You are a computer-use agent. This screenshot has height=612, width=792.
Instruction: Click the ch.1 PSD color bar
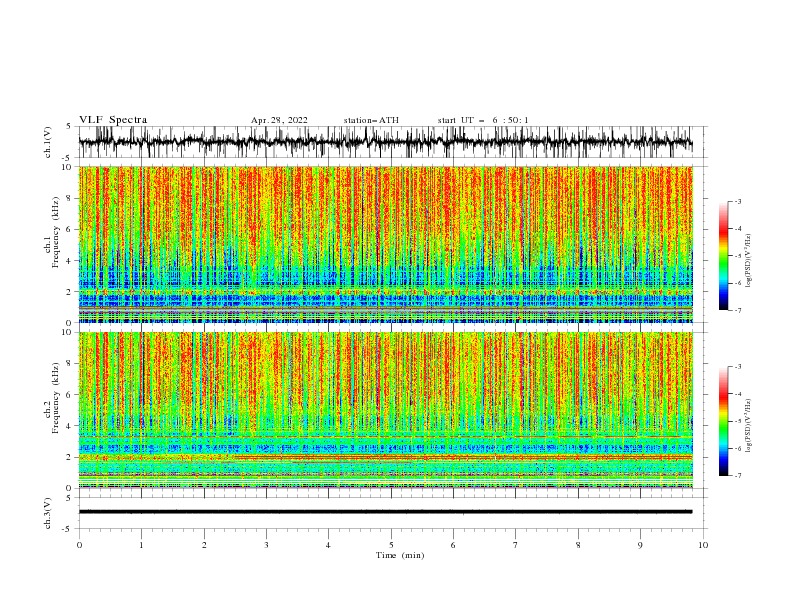pos(723,256)
